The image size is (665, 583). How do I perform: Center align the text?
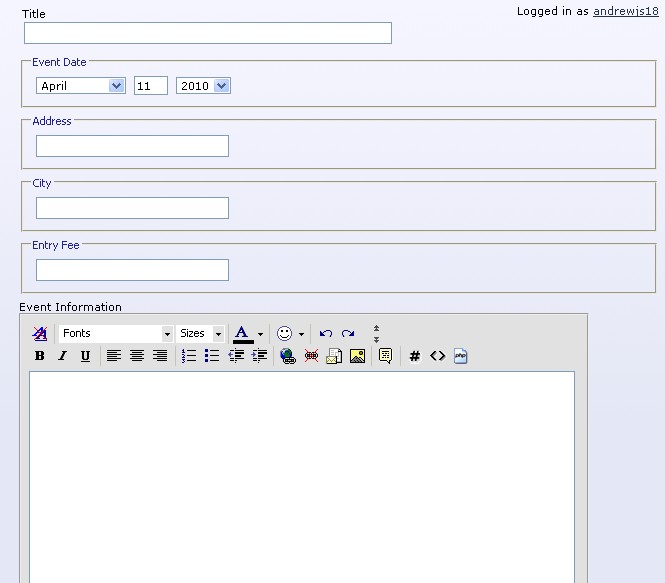click(x=137, y=356)
